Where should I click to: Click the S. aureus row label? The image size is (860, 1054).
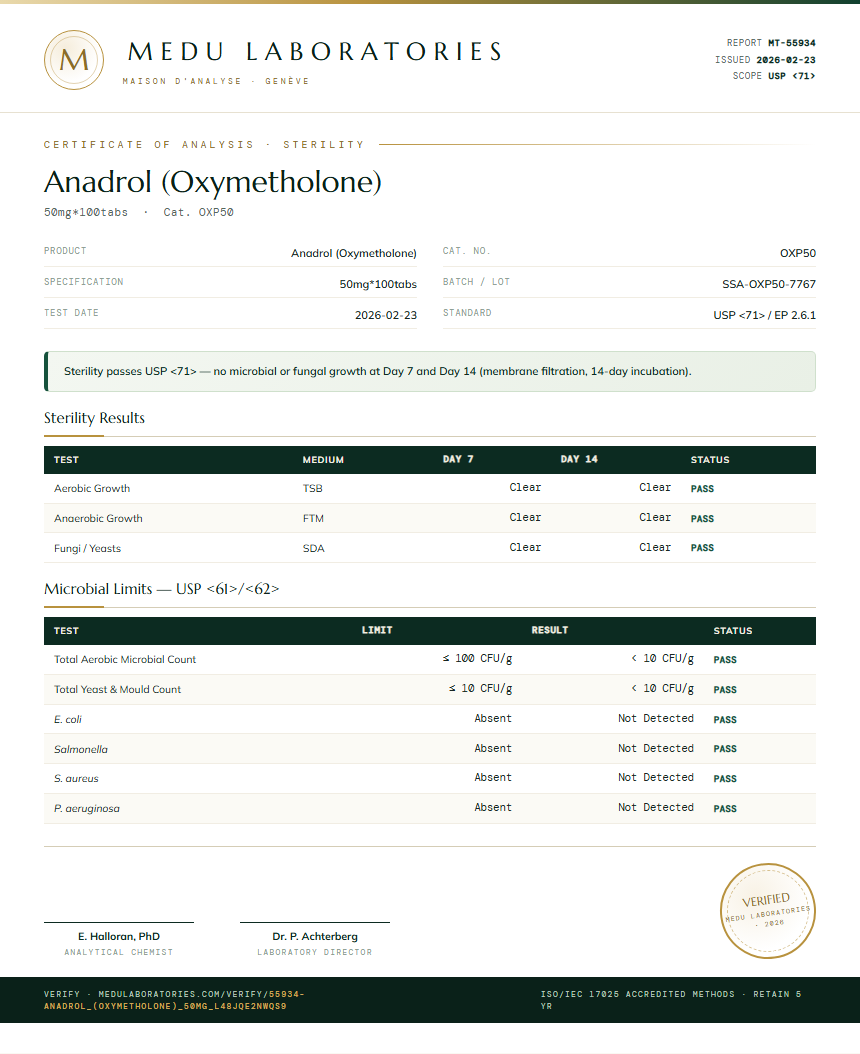pos(76,778)
